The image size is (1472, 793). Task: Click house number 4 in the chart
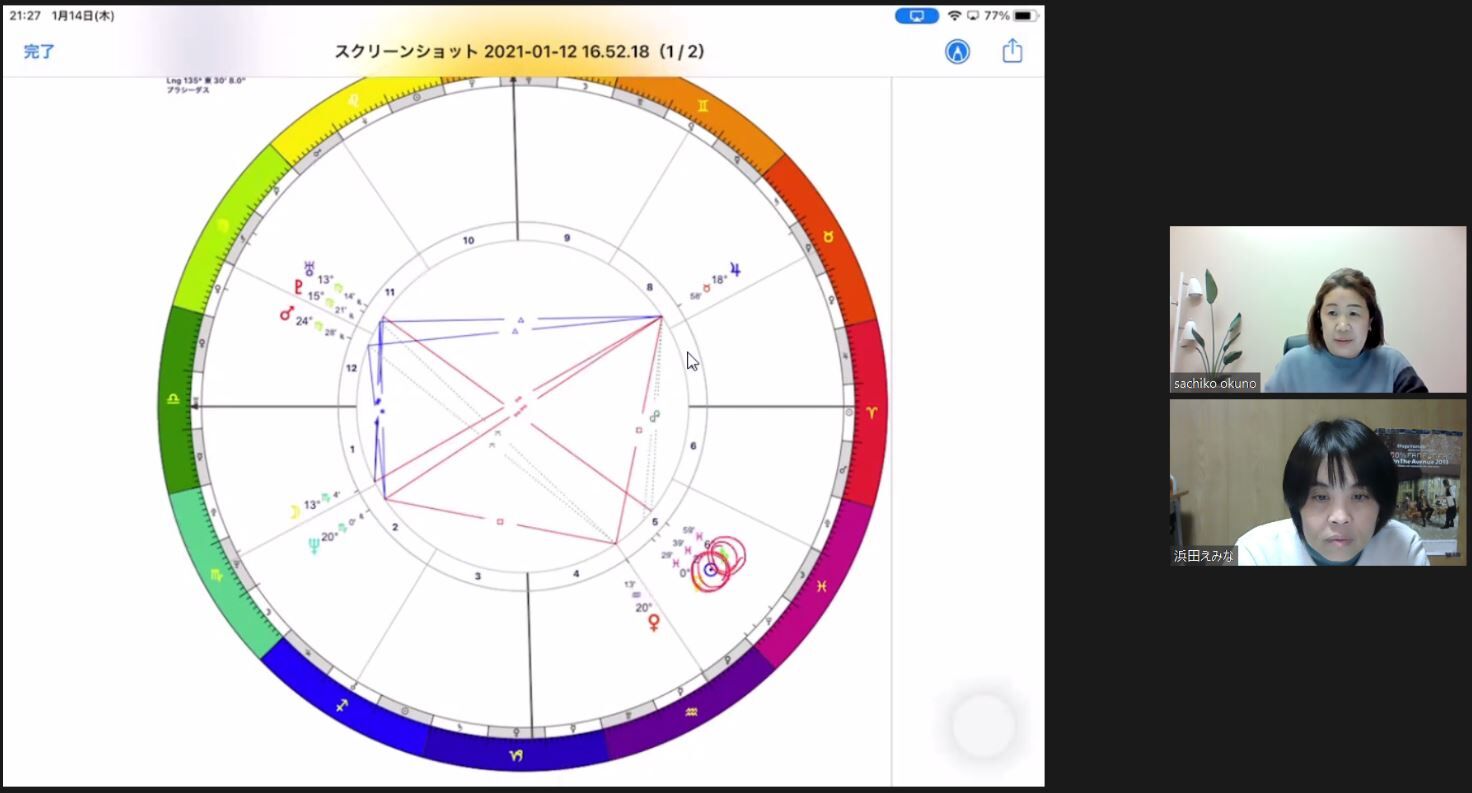[576, 573]
